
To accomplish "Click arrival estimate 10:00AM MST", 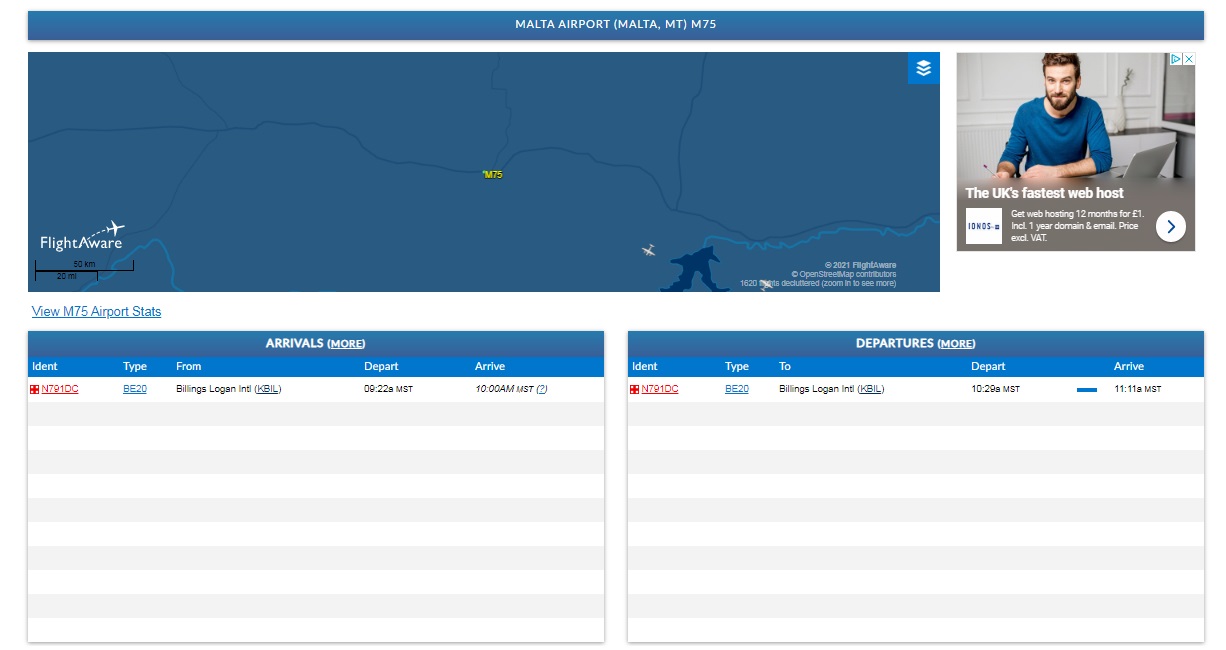I will click(x=504, y=389).
